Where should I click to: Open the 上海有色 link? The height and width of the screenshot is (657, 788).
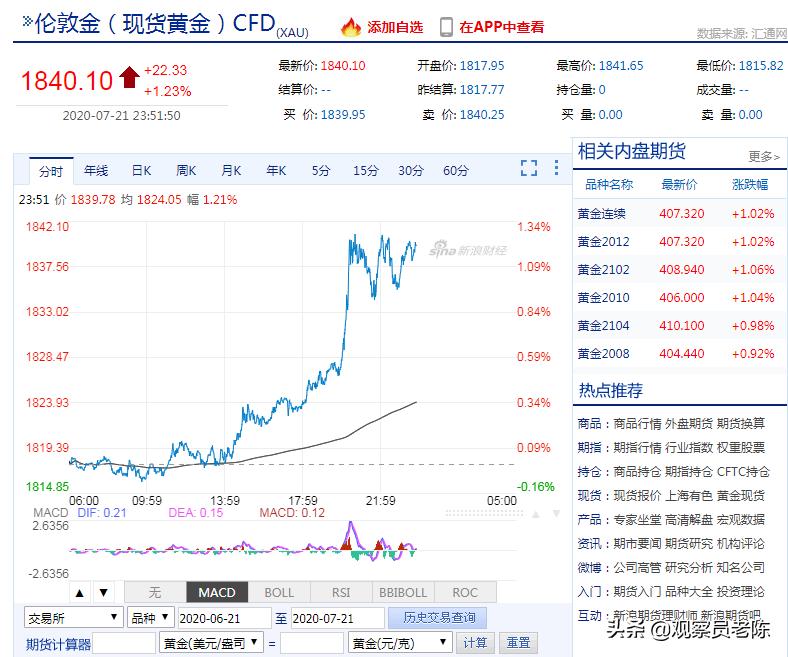tap(688, 496)
